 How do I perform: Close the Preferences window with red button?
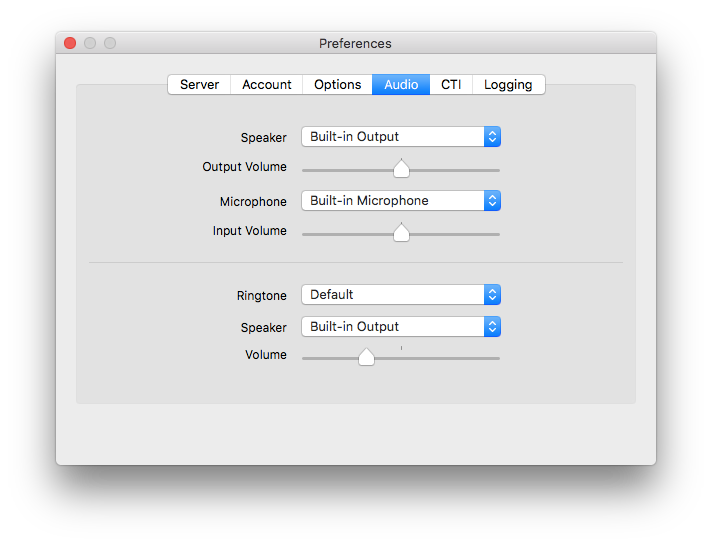point(70,43)
